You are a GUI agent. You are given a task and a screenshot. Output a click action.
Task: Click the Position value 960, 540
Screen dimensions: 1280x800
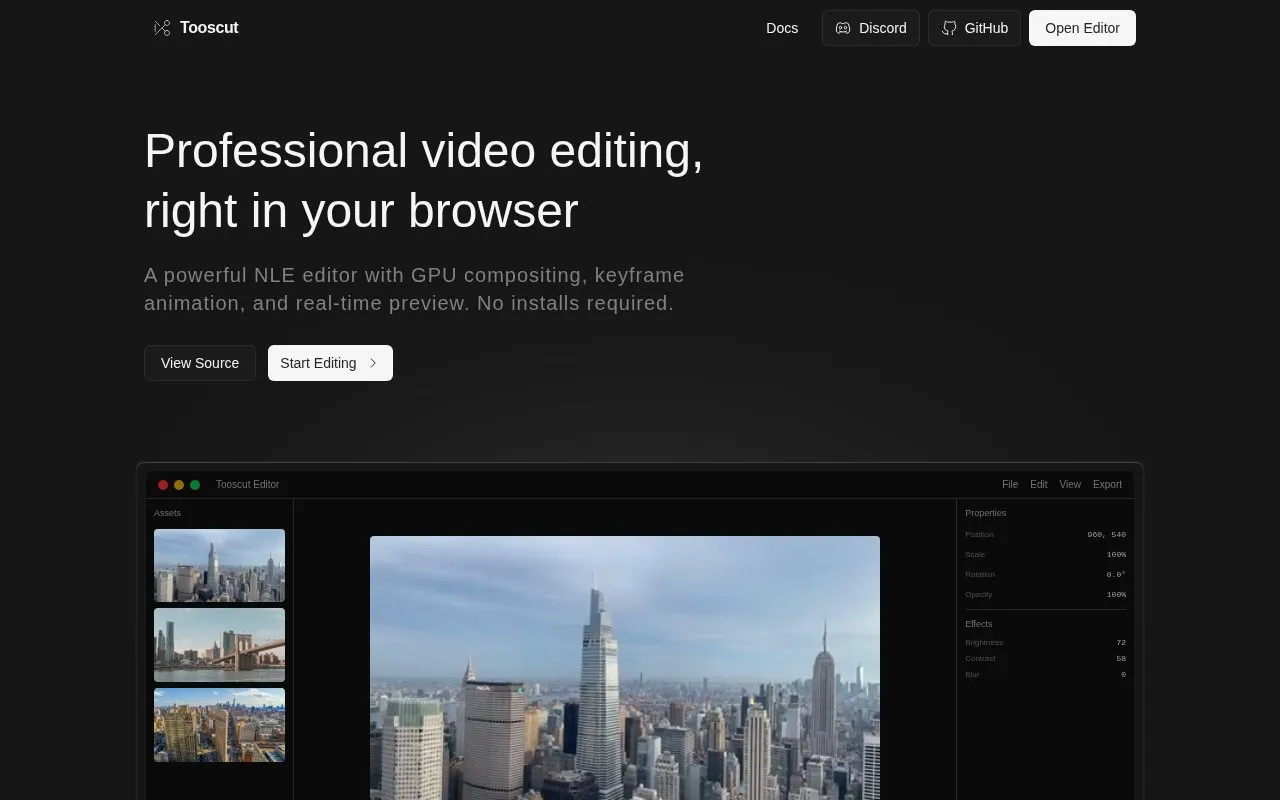point(1106,535)
